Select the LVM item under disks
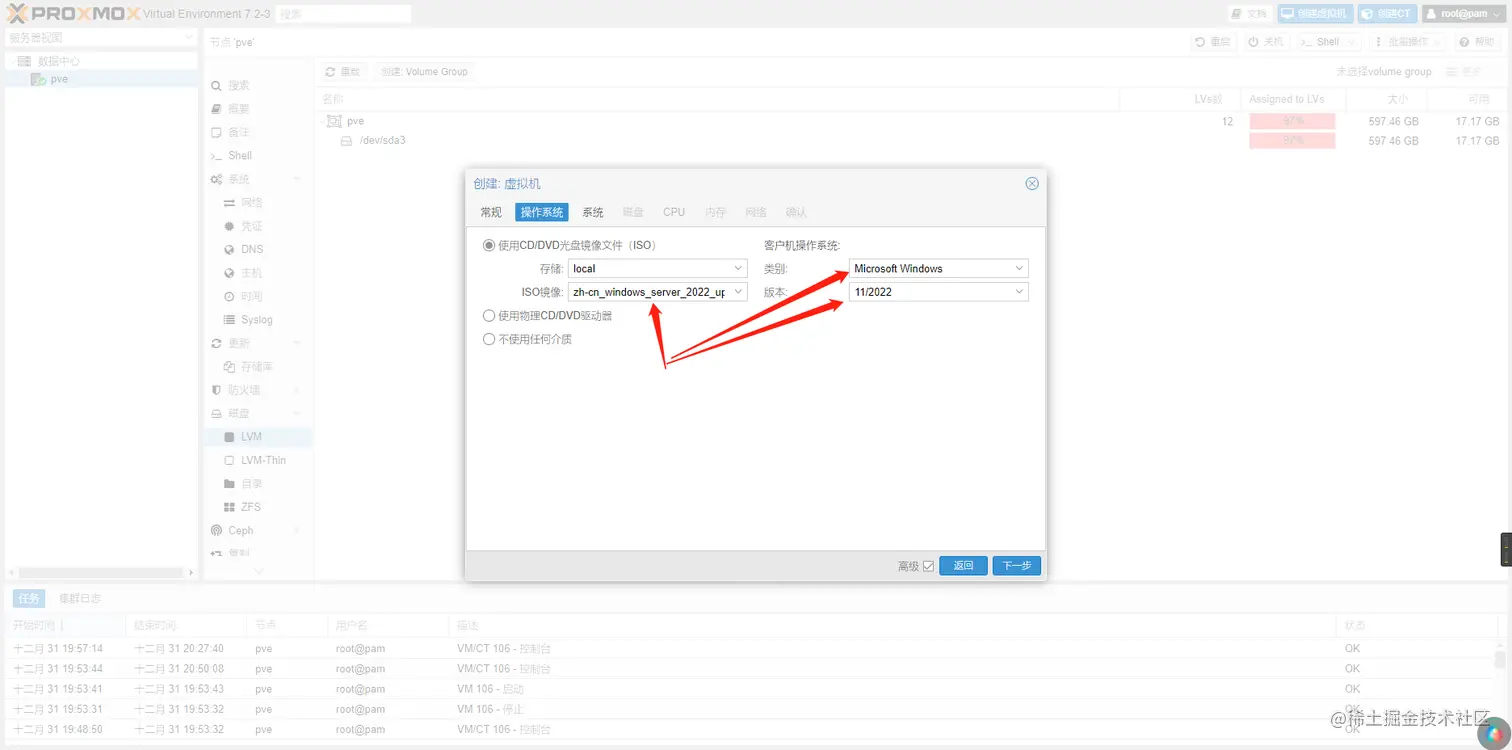The image size is (1512, 750). [257, 437]
